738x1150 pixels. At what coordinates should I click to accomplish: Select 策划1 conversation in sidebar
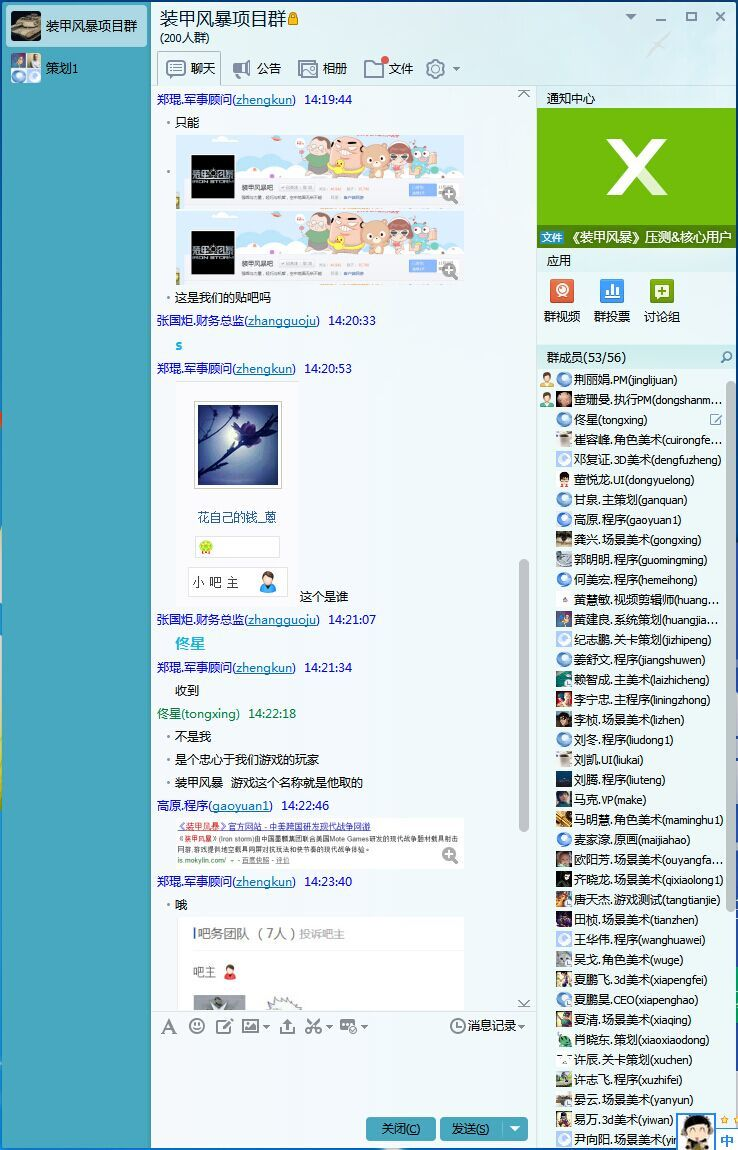76,67
